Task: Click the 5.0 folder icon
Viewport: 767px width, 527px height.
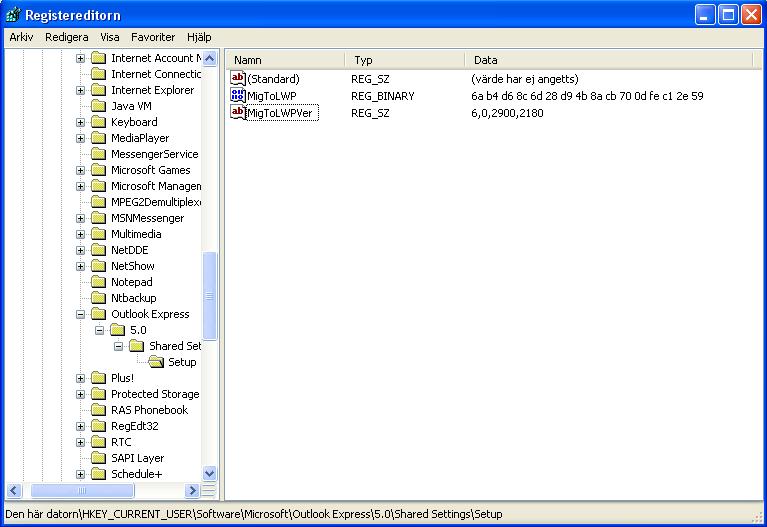Action: point(117,330)
